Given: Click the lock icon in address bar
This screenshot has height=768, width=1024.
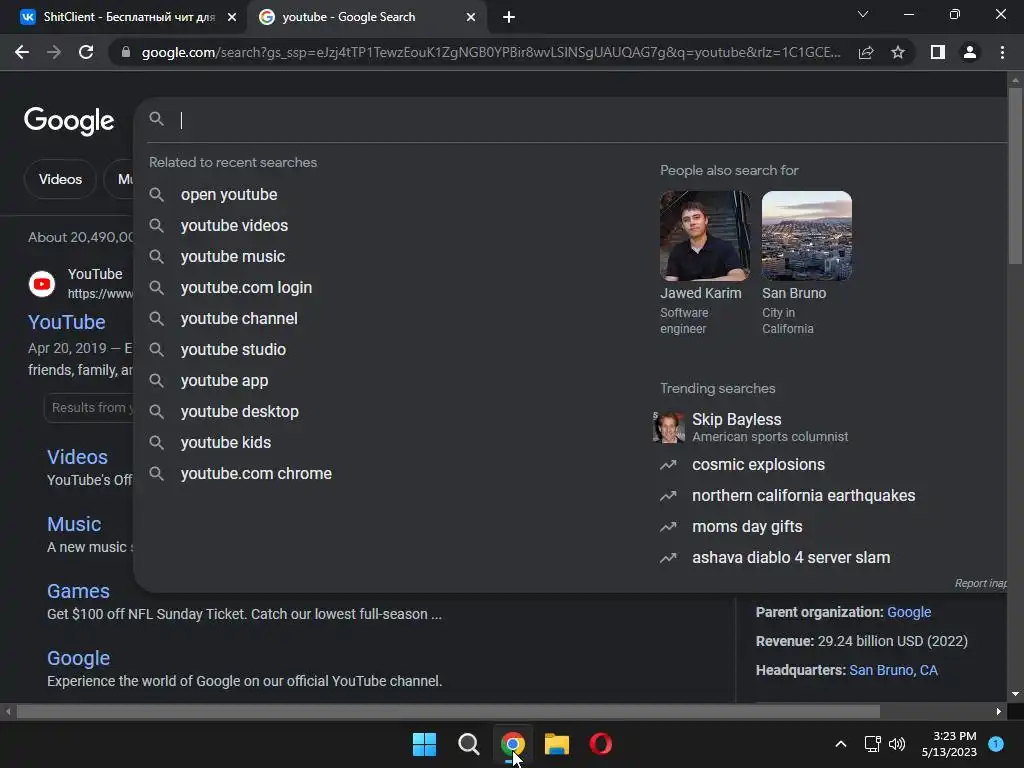Looking at the screenshot, I should (126, 52).
